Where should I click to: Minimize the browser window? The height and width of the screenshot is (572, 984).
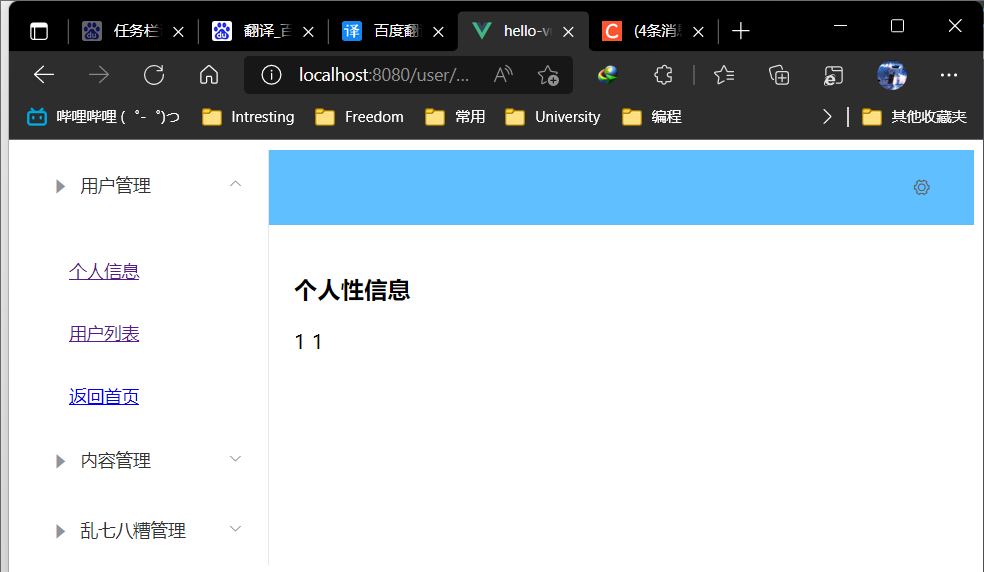tap(840, 26)
